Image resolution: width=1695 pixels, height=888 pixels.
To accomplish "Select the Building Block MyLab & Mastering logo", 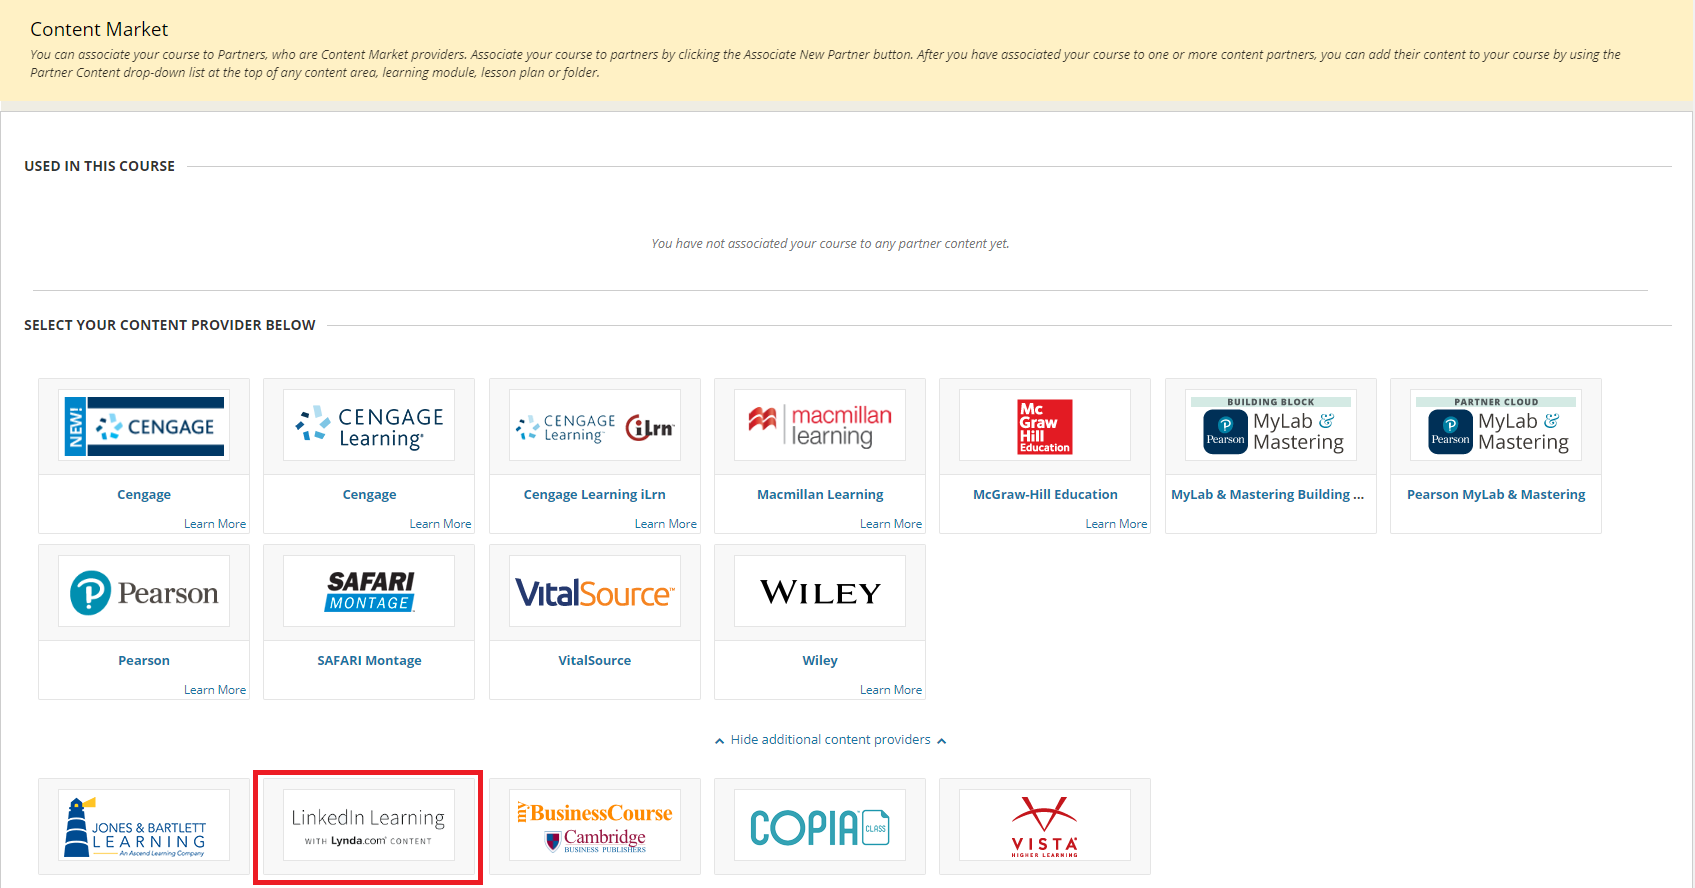I will pos(1271,426).
